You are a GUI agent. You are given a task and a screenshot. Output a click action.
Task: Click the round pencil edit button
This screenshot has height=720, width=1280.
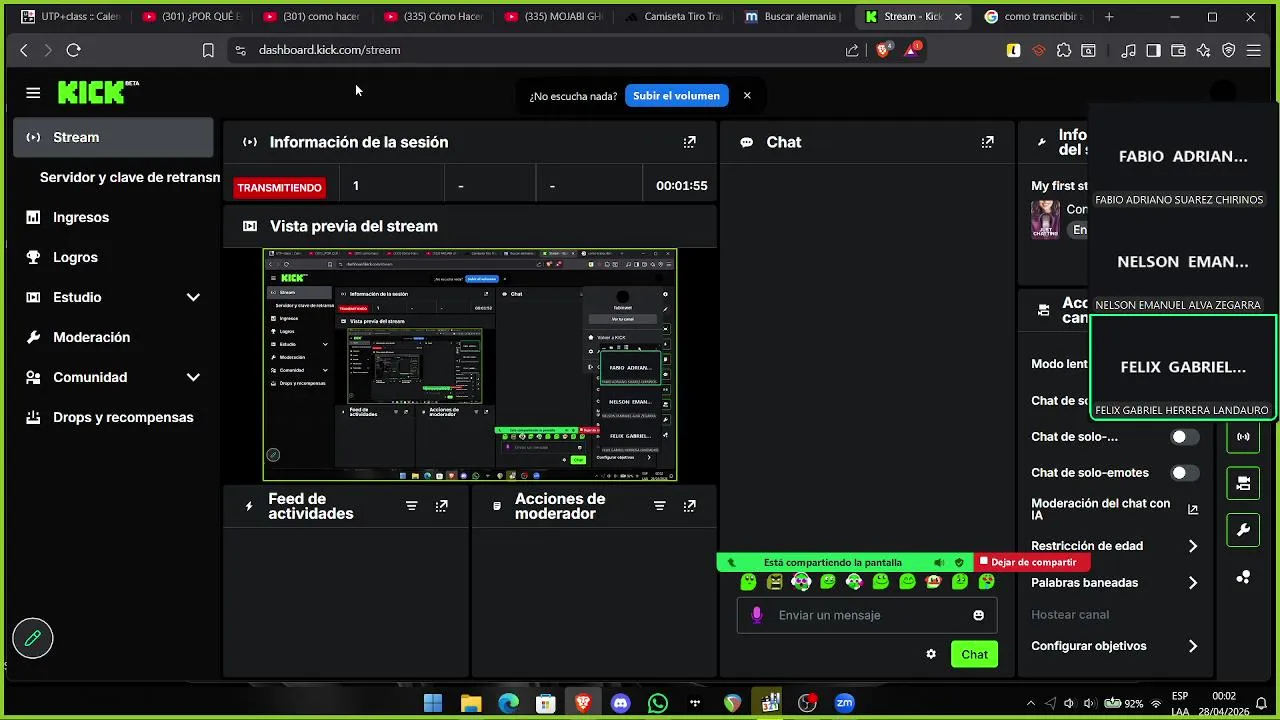pyautogui.click(x=32, y=638)
